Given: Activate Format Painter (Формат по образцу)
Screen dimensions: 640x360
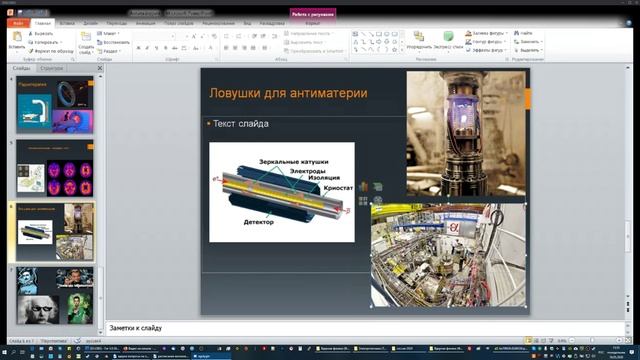Looking at the screenshot, I should coord(51,51).
